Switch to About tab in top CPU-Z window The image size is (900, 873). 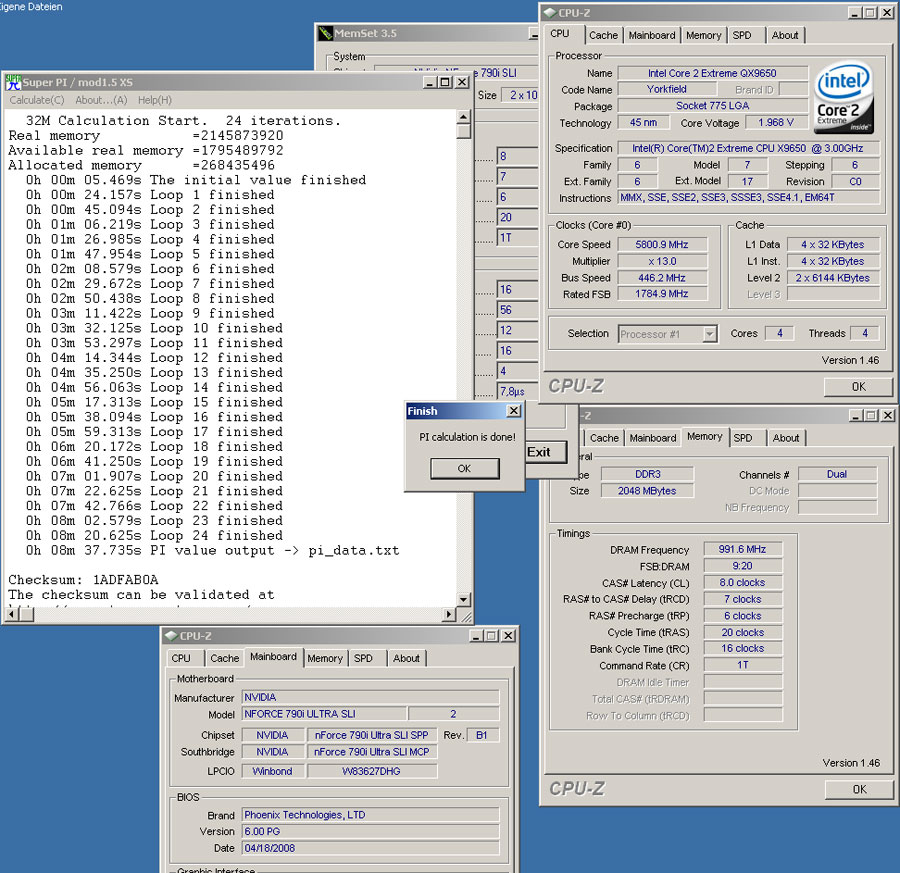(x=785, y=35)
